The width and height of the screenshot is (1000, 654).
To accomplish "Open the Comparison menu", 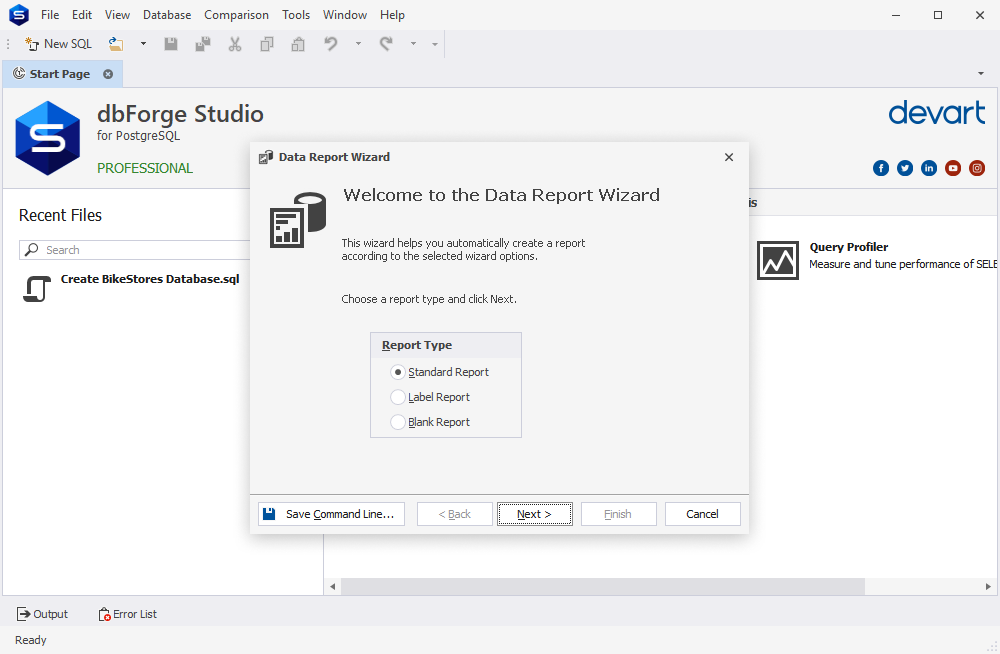I will (x=237, y=15).
